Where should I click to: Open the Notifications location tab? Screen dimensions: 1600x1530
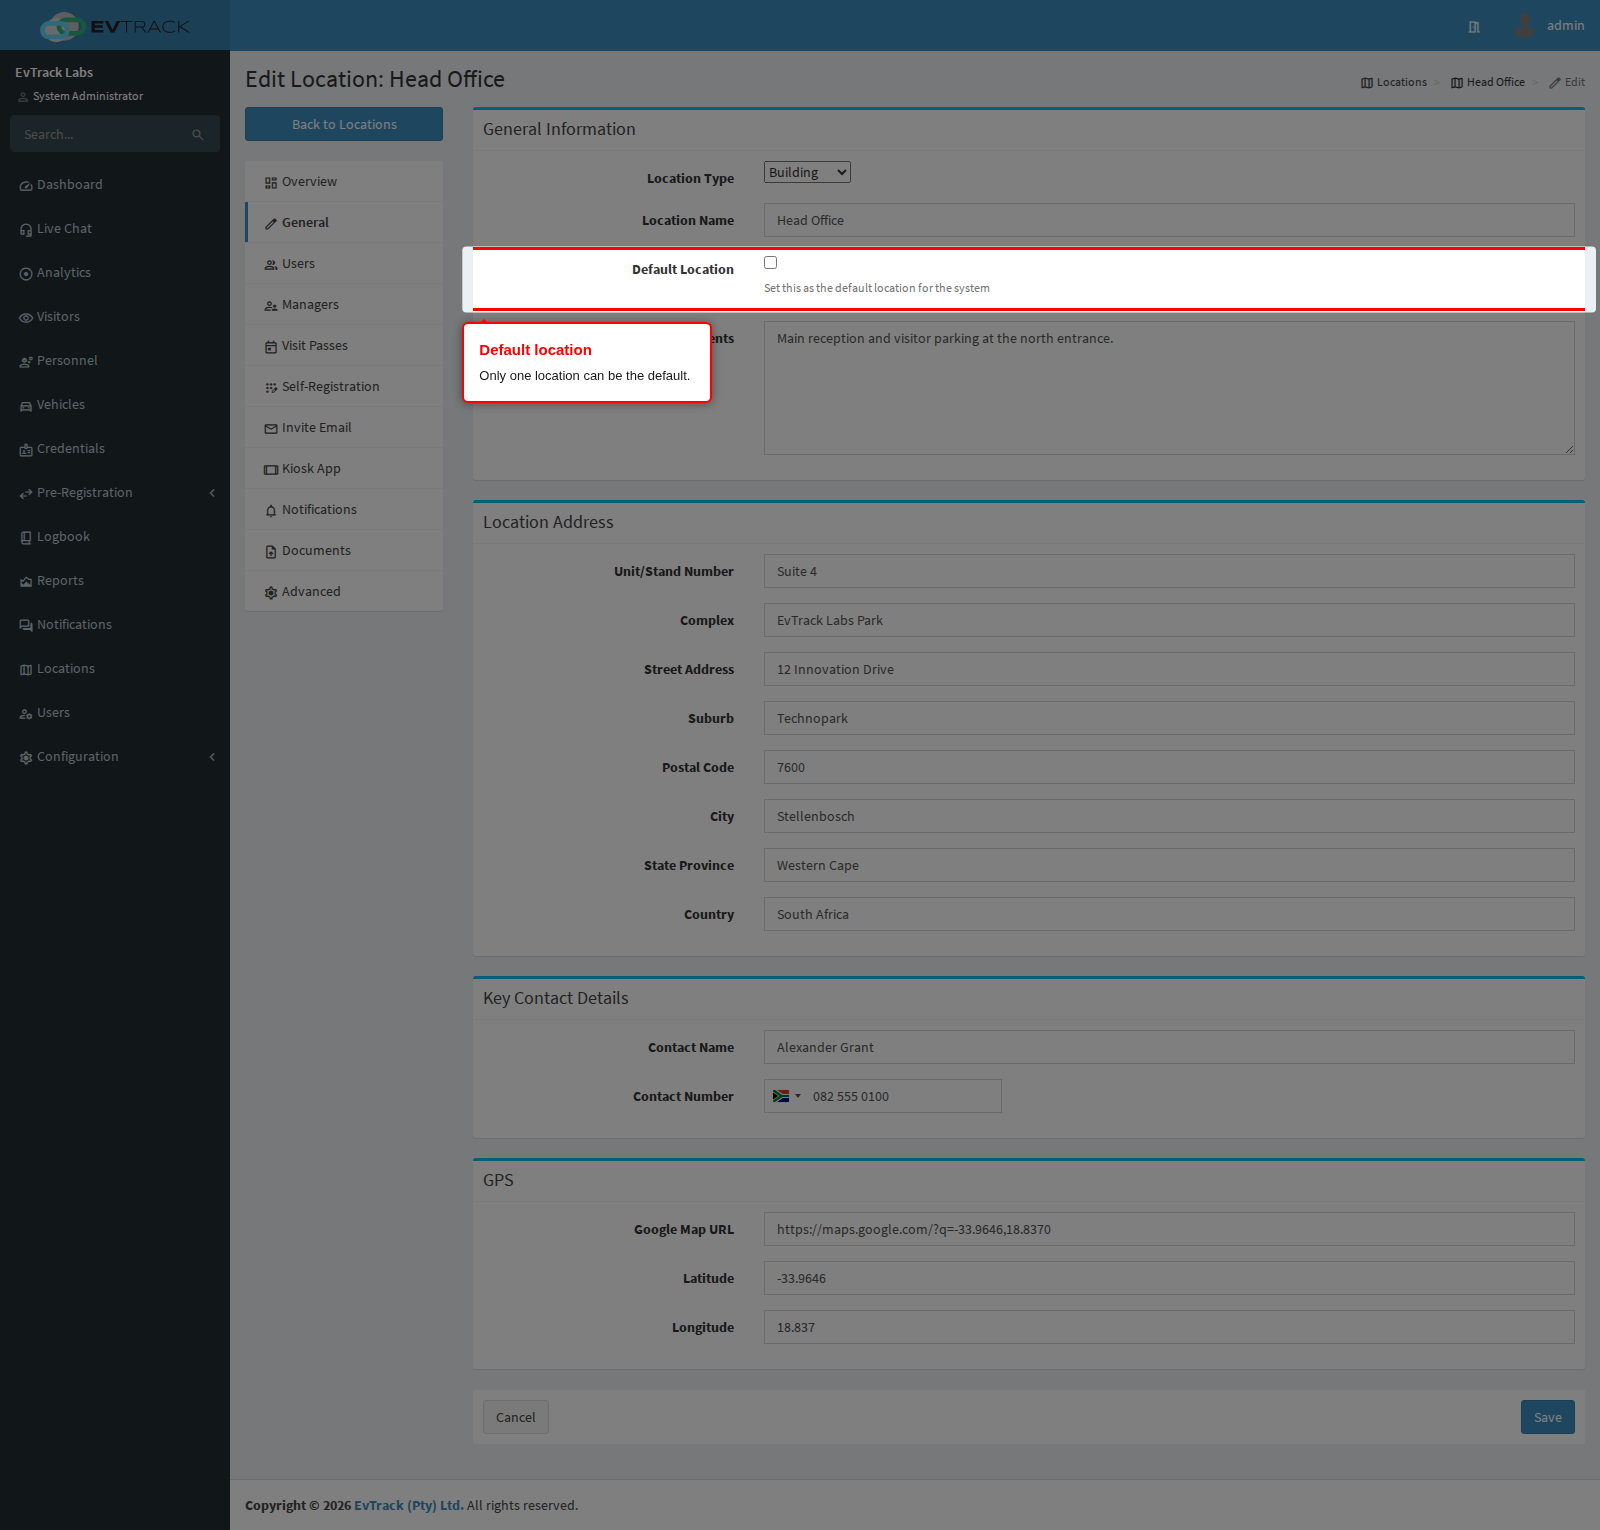(344, 510)
